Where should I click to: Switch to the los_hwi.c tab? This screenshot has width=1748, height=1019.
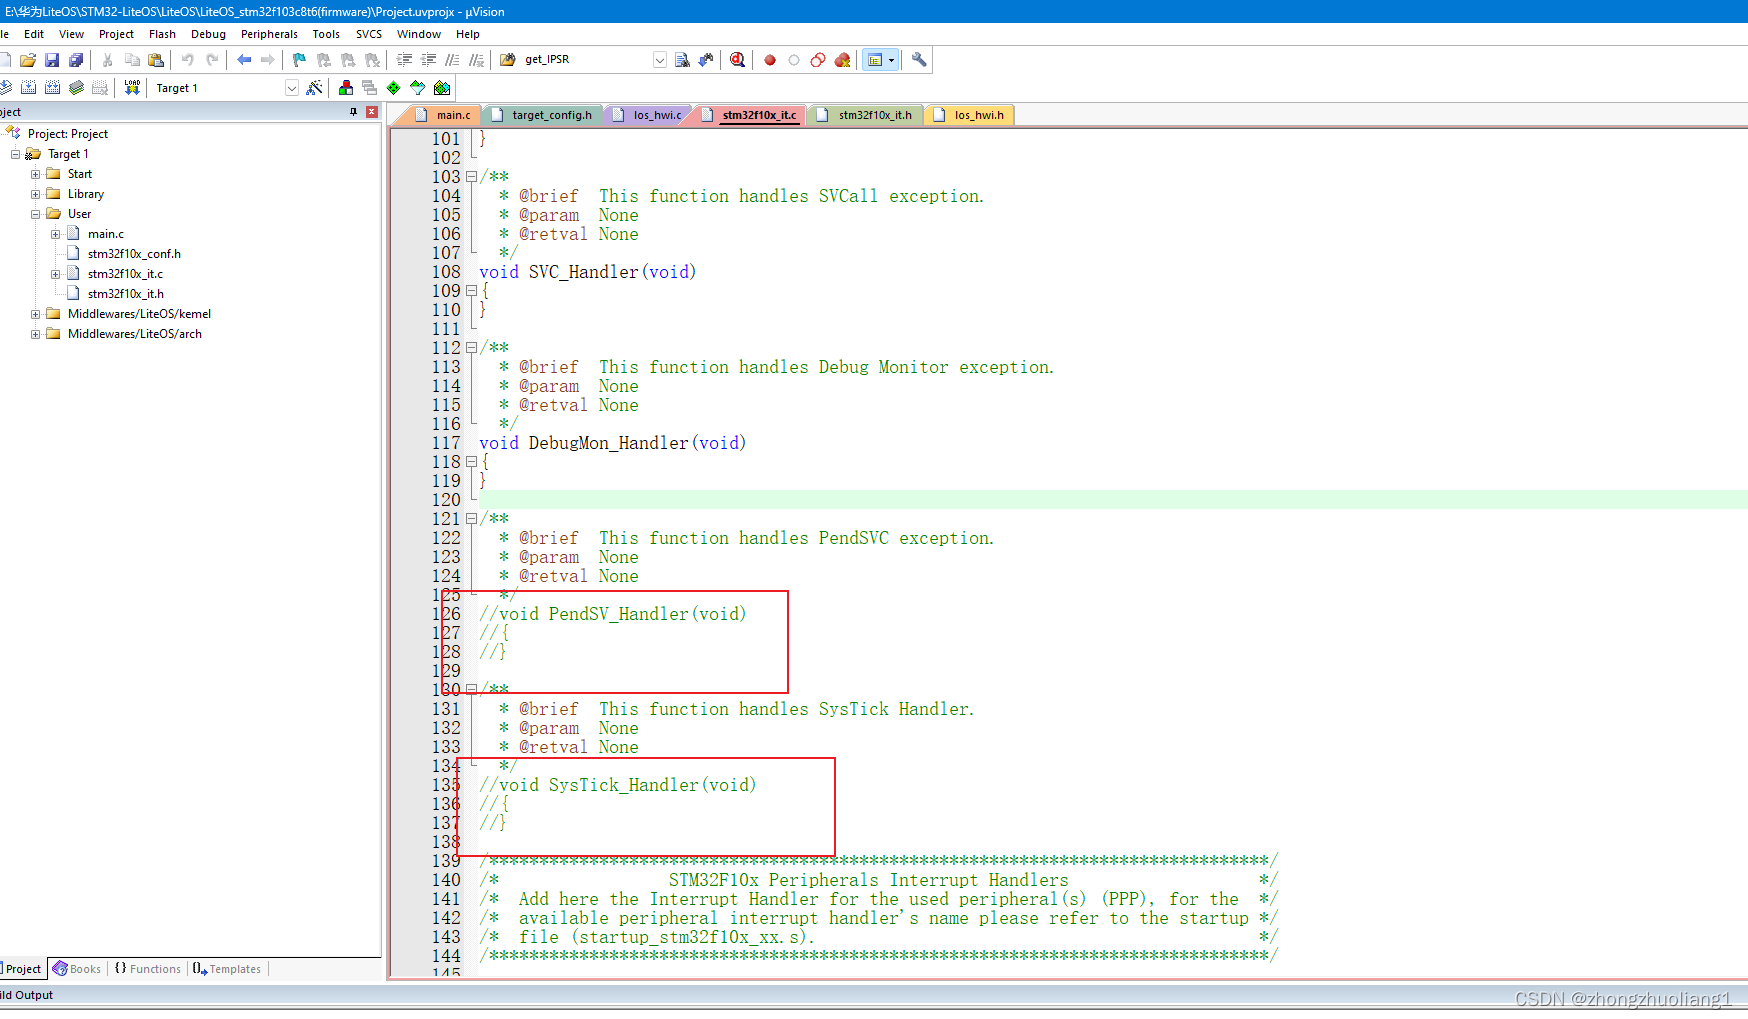coord(655,114)
